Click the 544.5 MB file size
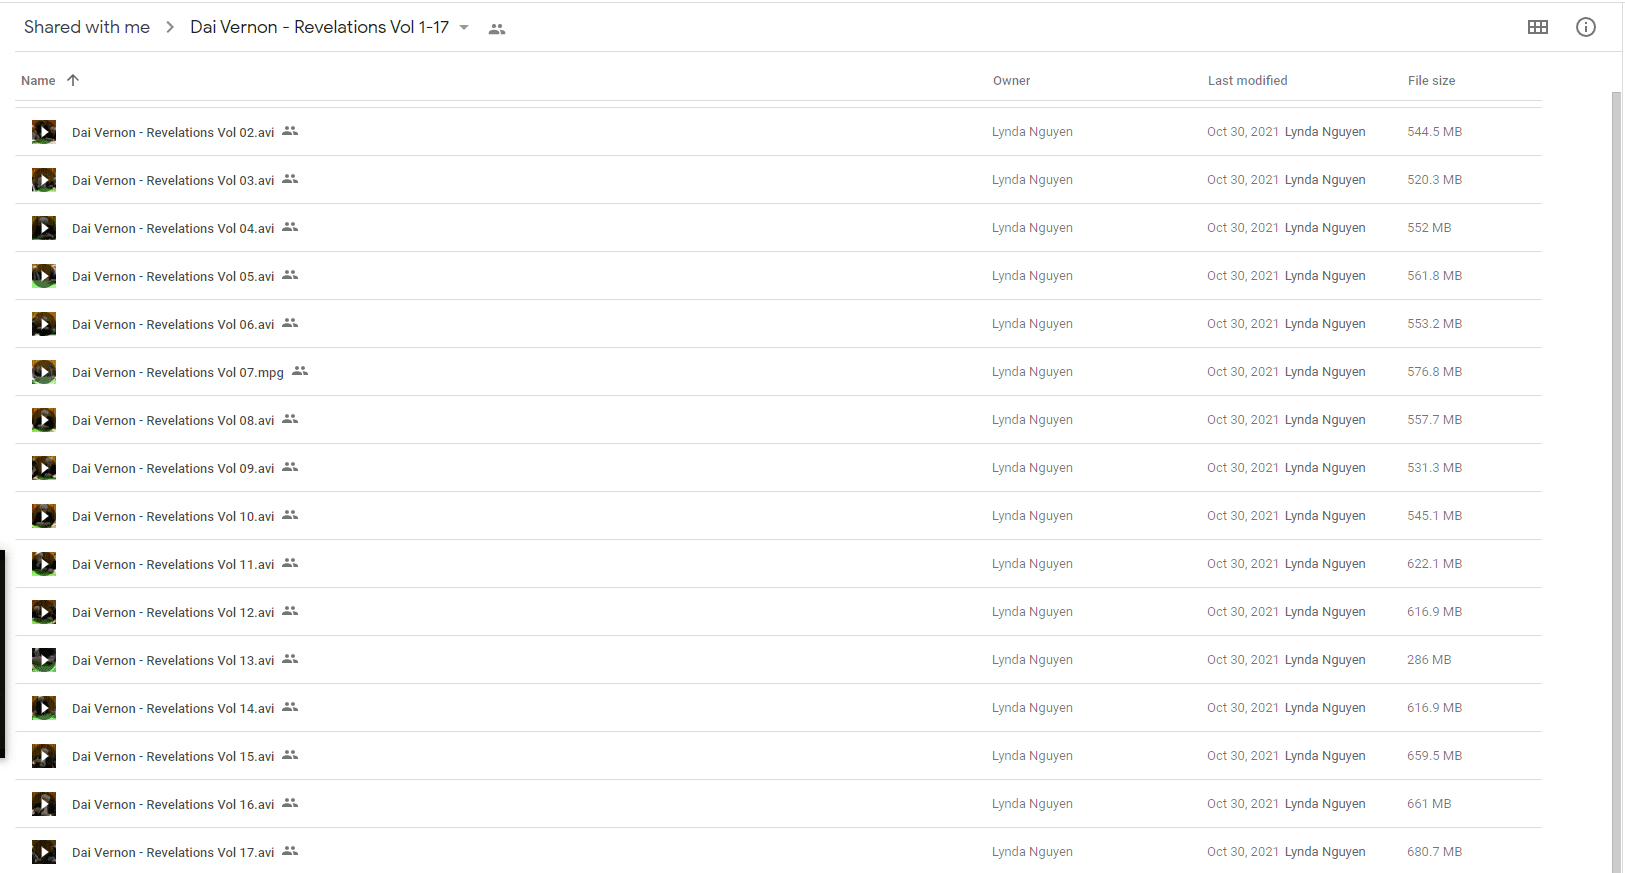This screenshot has width=1625, height=873. [1434, 132]
